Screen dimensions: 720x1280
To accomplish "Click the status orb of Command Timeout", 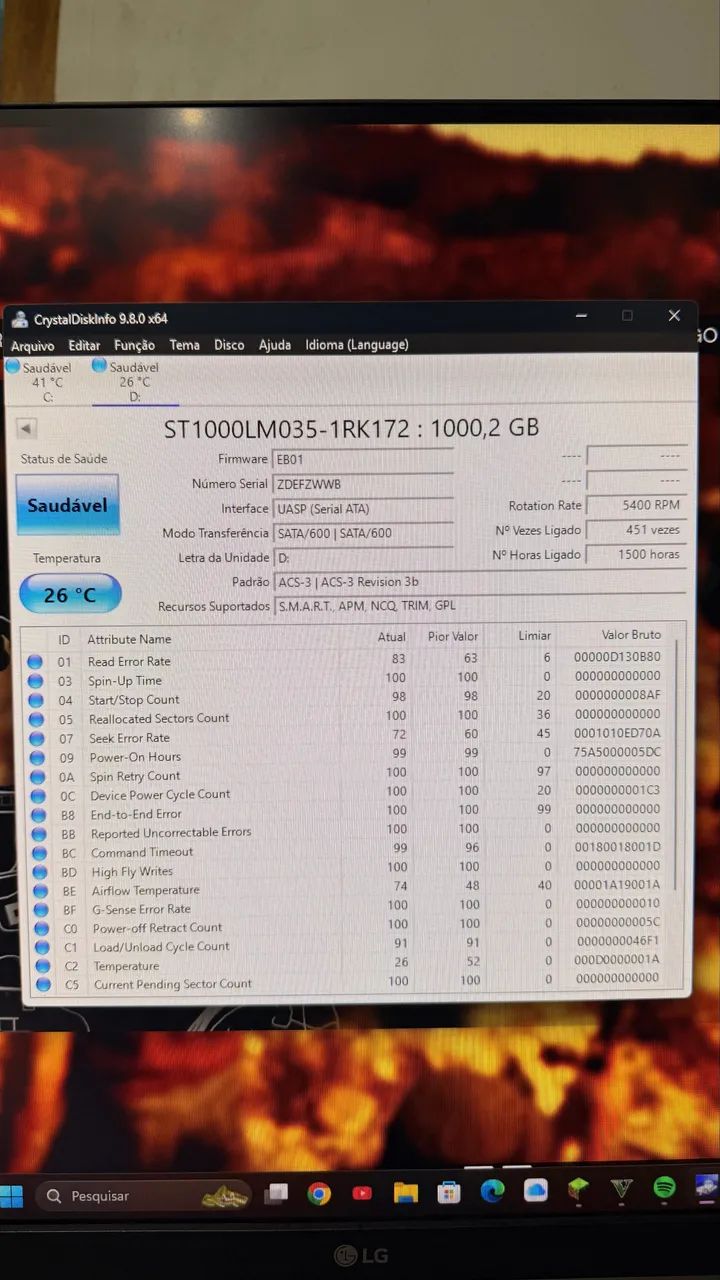I will pyautogui.click(x=40, y=853).
